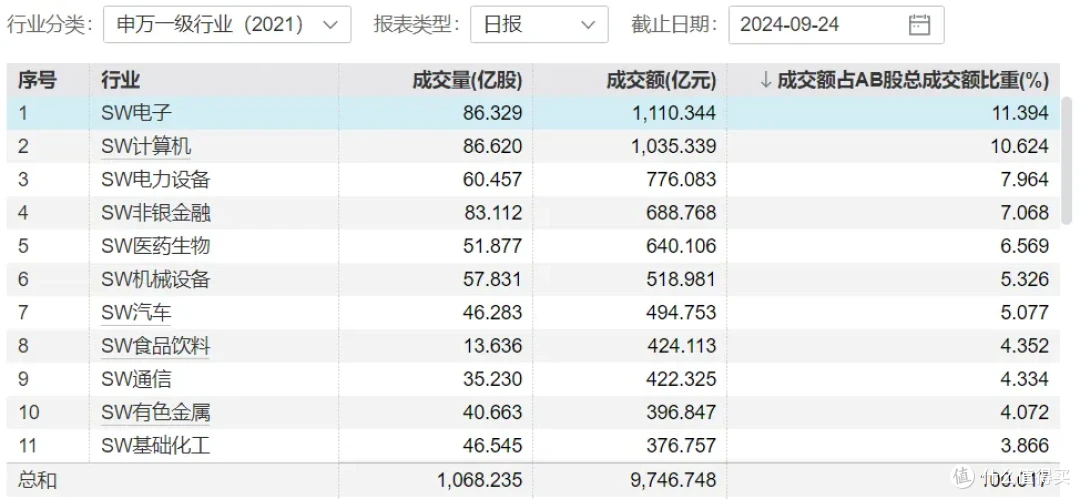The image size is (1080, 499).
Task: Open the SW食品饮料 industry link
Action: (156, 346)
